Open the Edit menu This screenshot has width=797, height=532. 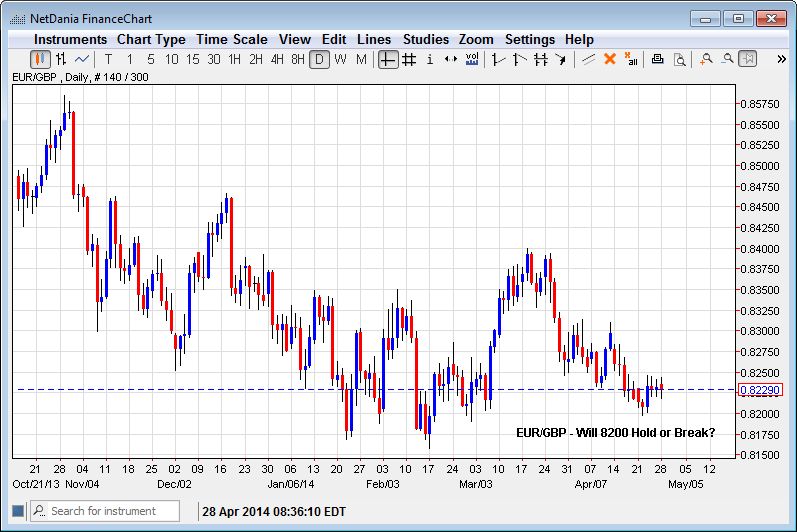(334, 39)
